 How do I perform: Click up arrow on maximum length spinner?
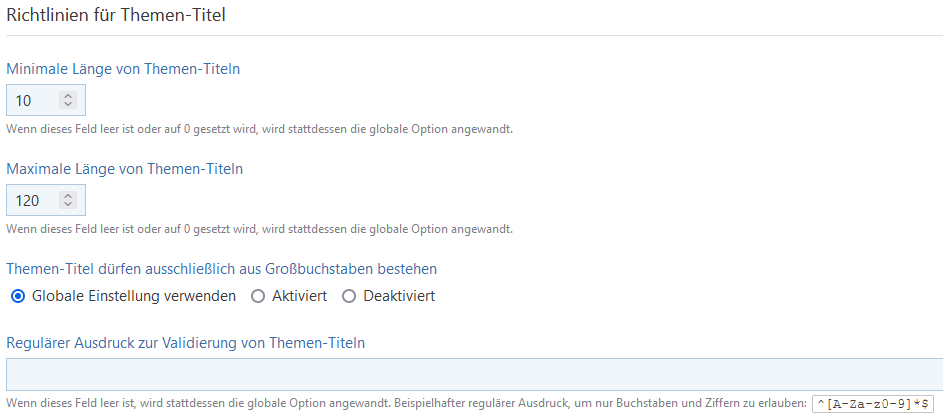tap(68, 196)
